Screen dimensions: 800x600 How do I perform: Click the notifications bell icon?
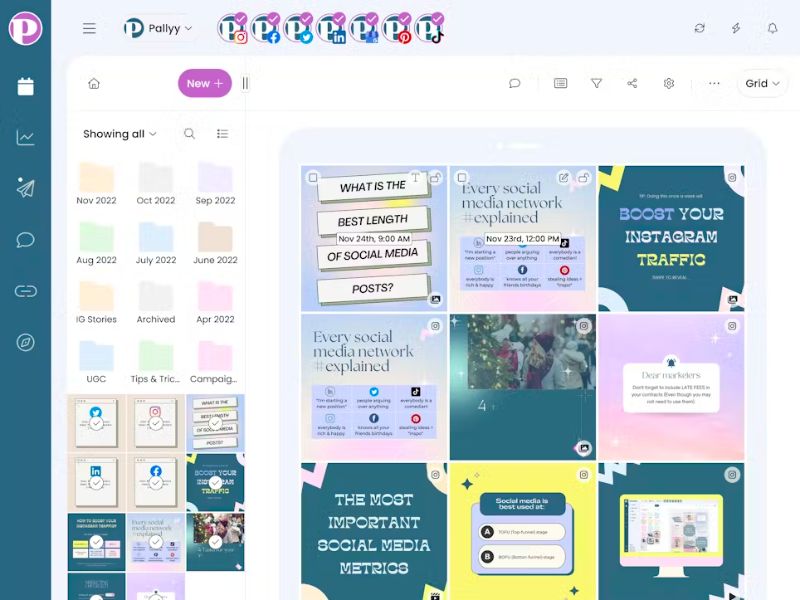tap(771, 28)
